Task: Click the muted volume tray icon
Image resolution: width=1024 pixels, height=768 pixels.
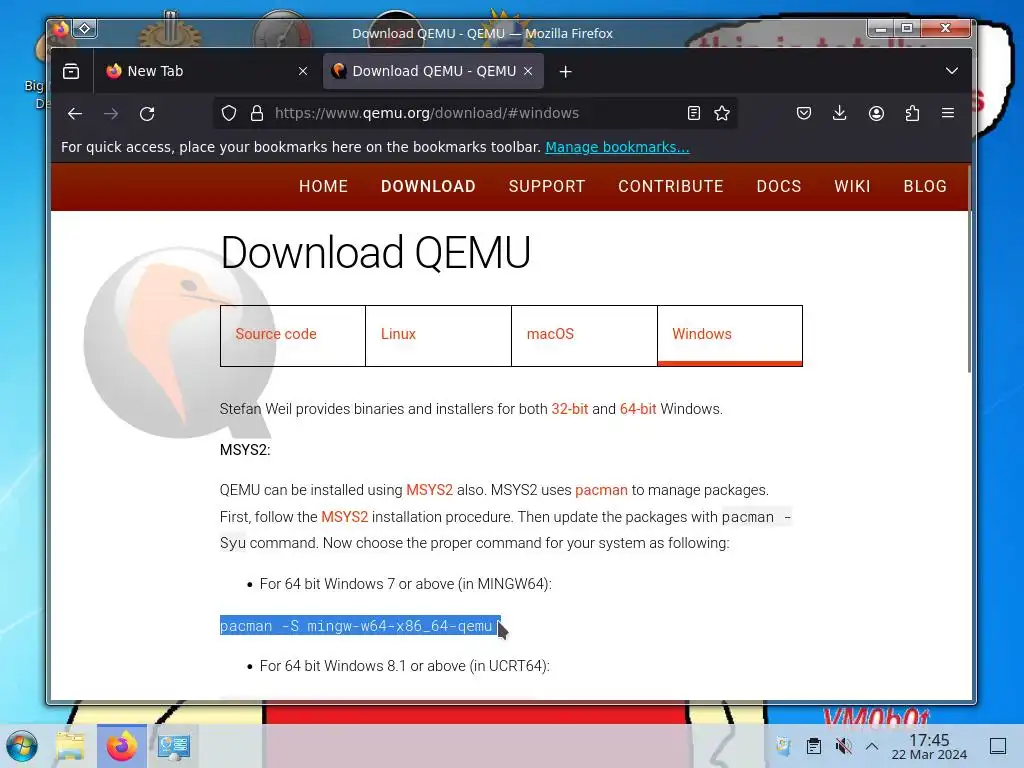Action: (x=843, y=746)
